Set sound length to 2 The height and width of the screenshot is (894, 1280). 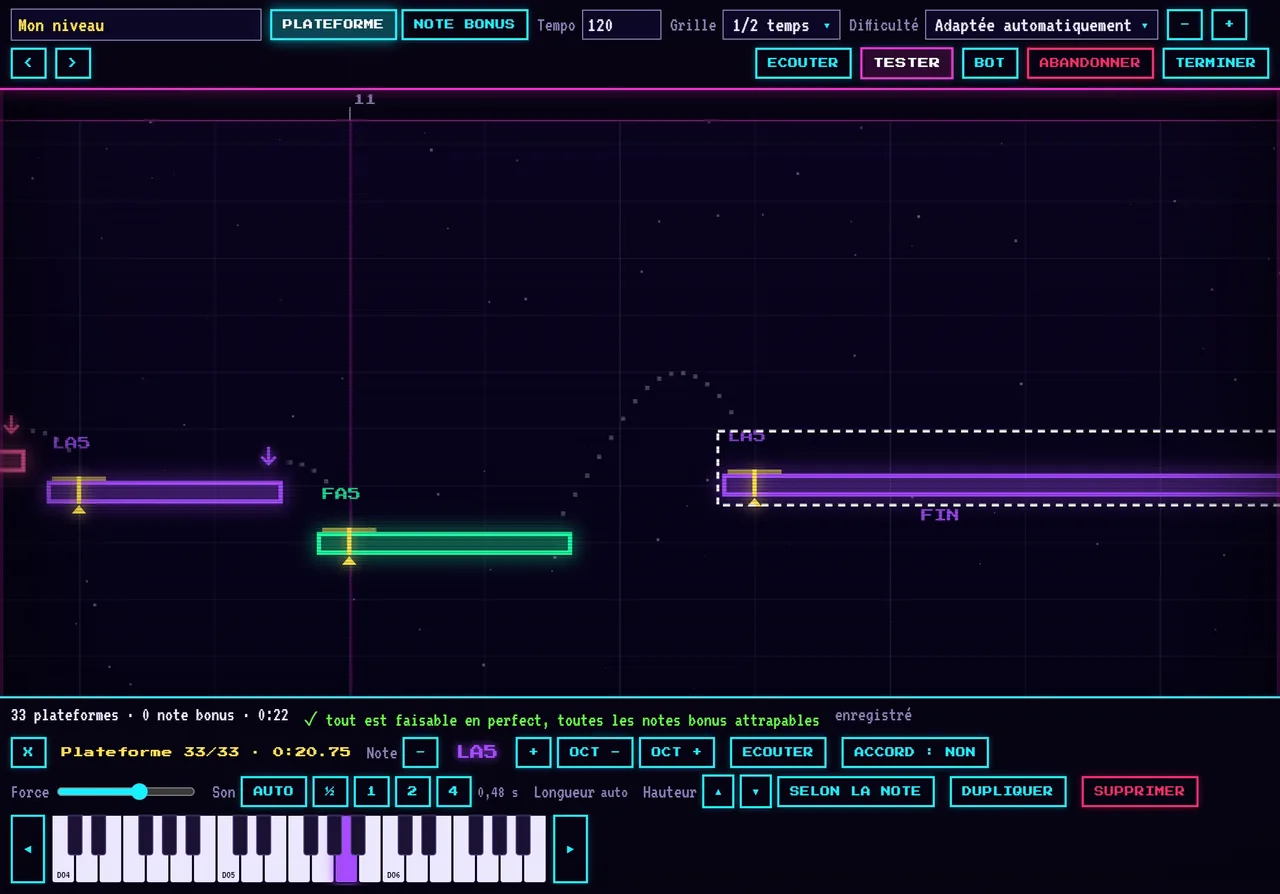point(412,791)
